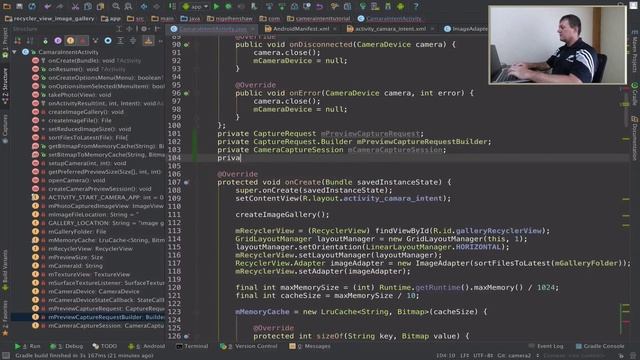This screenshot has width=640, height=360.
Task: Open the Android SDK Manager icon
Action: (388, 7)
